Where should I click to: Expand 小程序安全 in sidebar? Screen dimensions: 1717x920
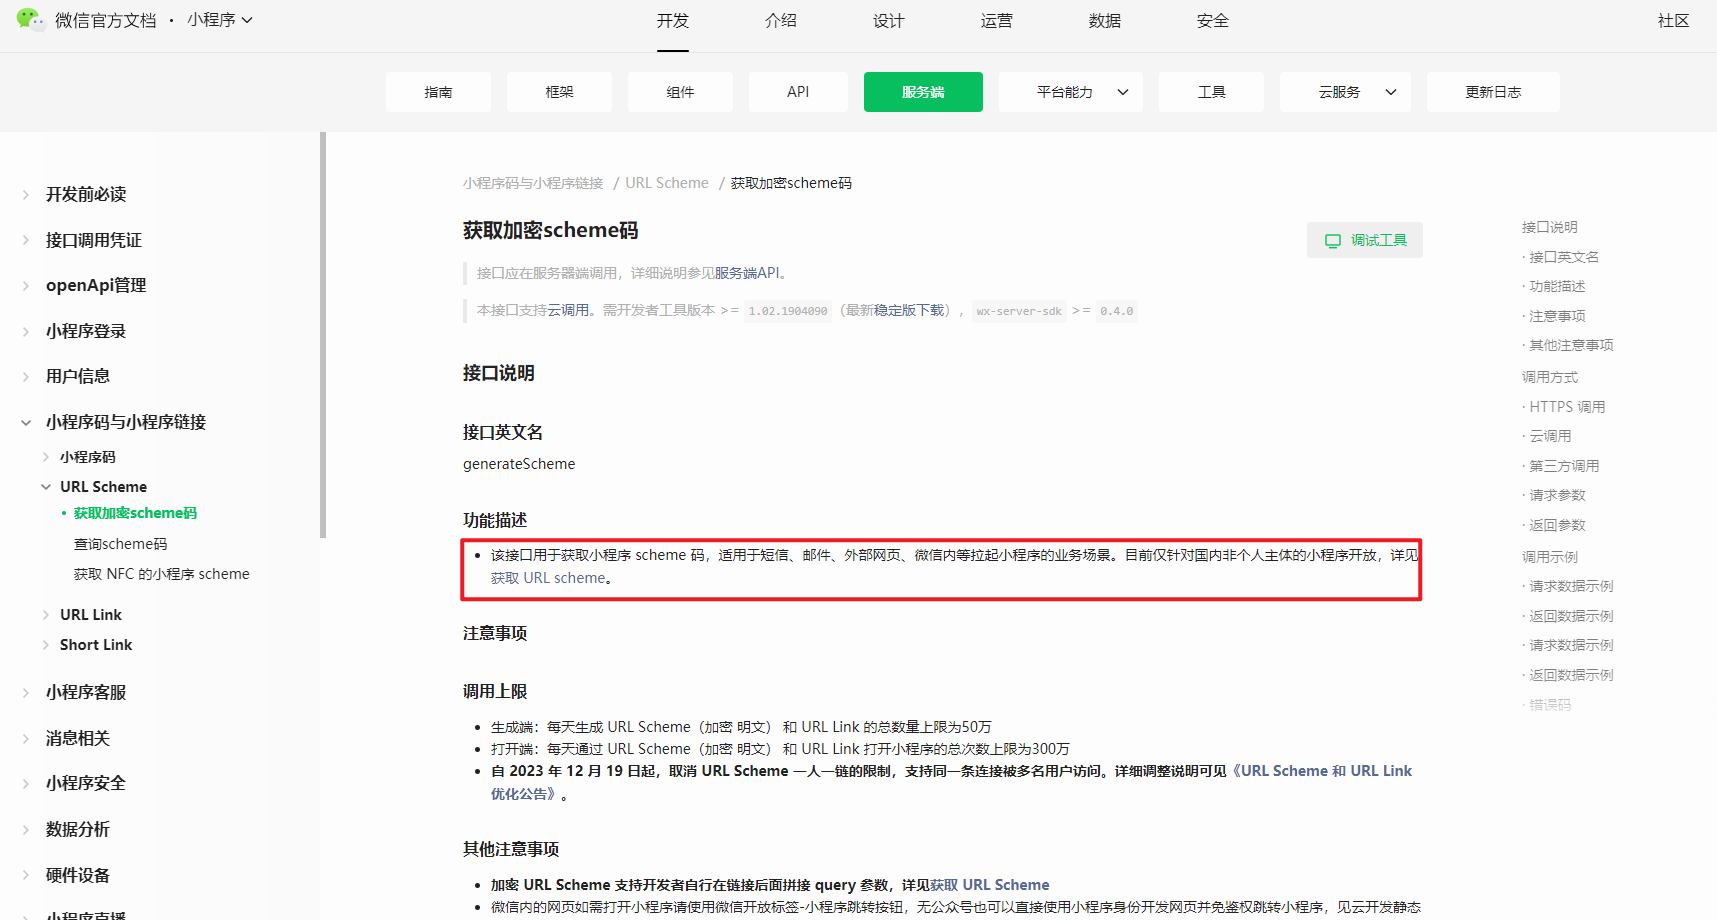tap(86, 783)
